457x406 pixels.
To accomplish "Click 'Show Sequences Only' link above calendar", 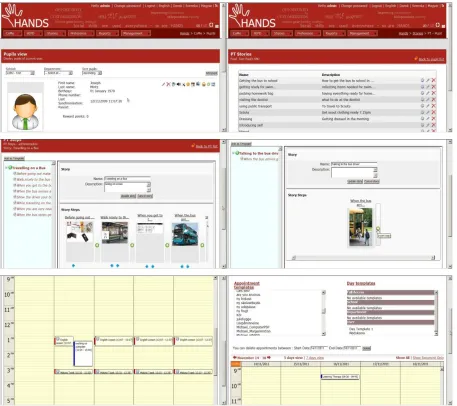I will click(x=428, y=358).
